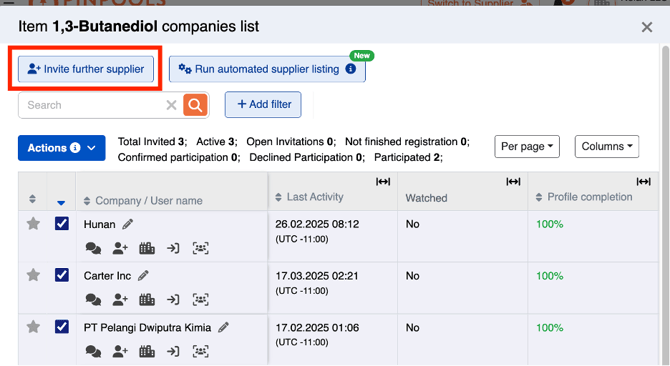670x366 pixels.
Task: Open the Columns dropdown
Action: [607, 146]
